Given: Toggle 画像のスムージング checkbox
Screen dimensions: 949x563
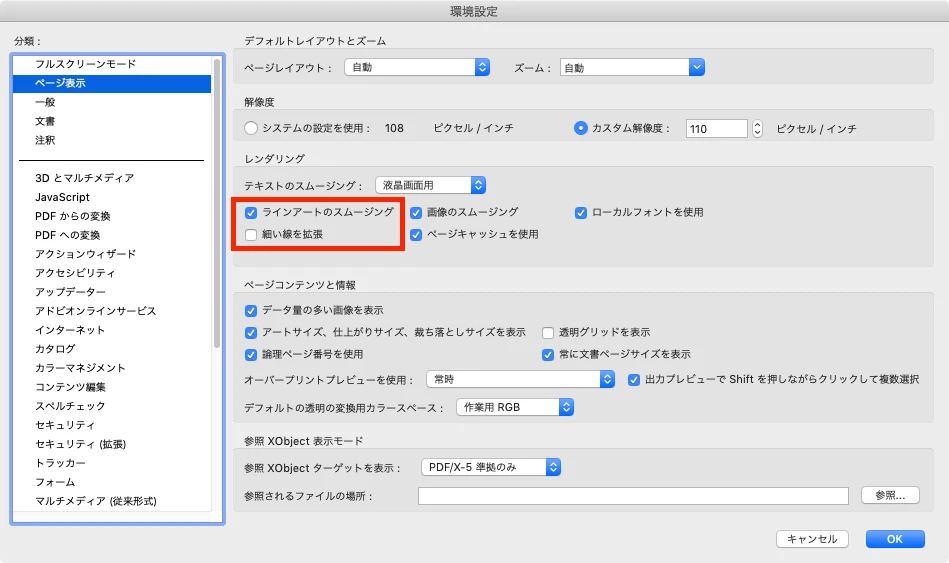Looking at the screenshot, I should 416,212.
